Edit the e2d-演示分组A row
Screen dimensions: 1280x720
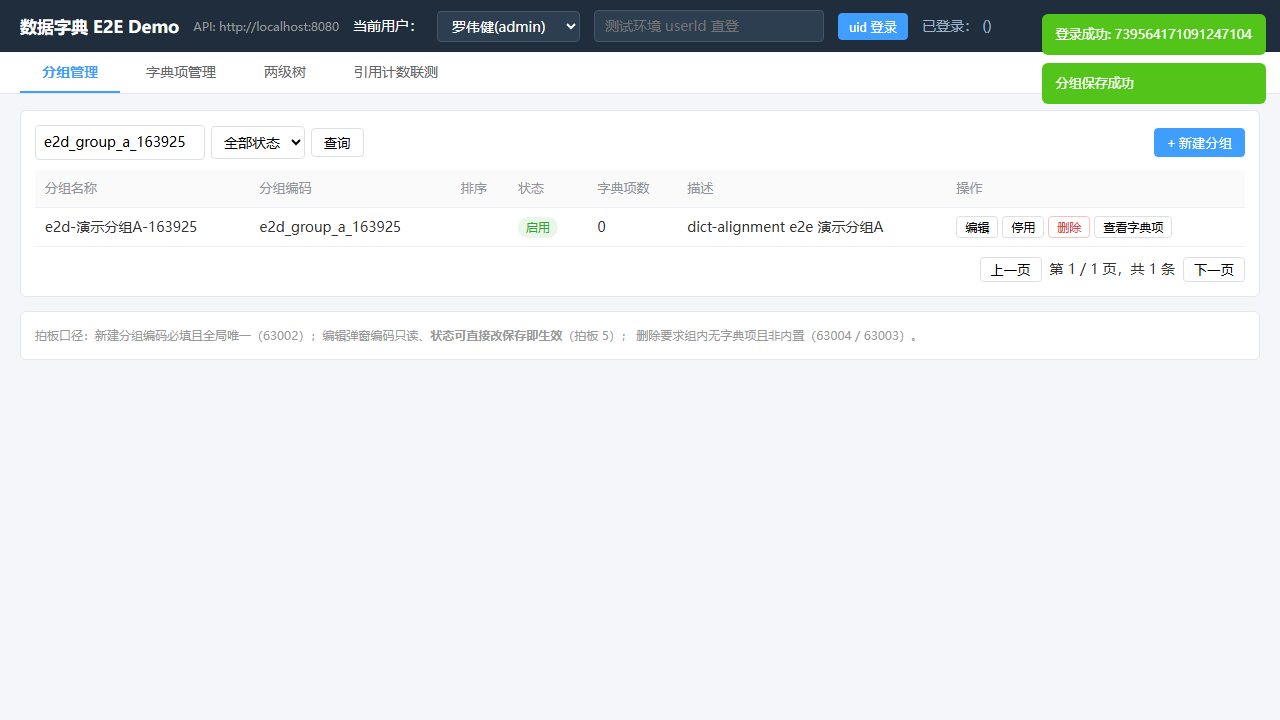977,227
